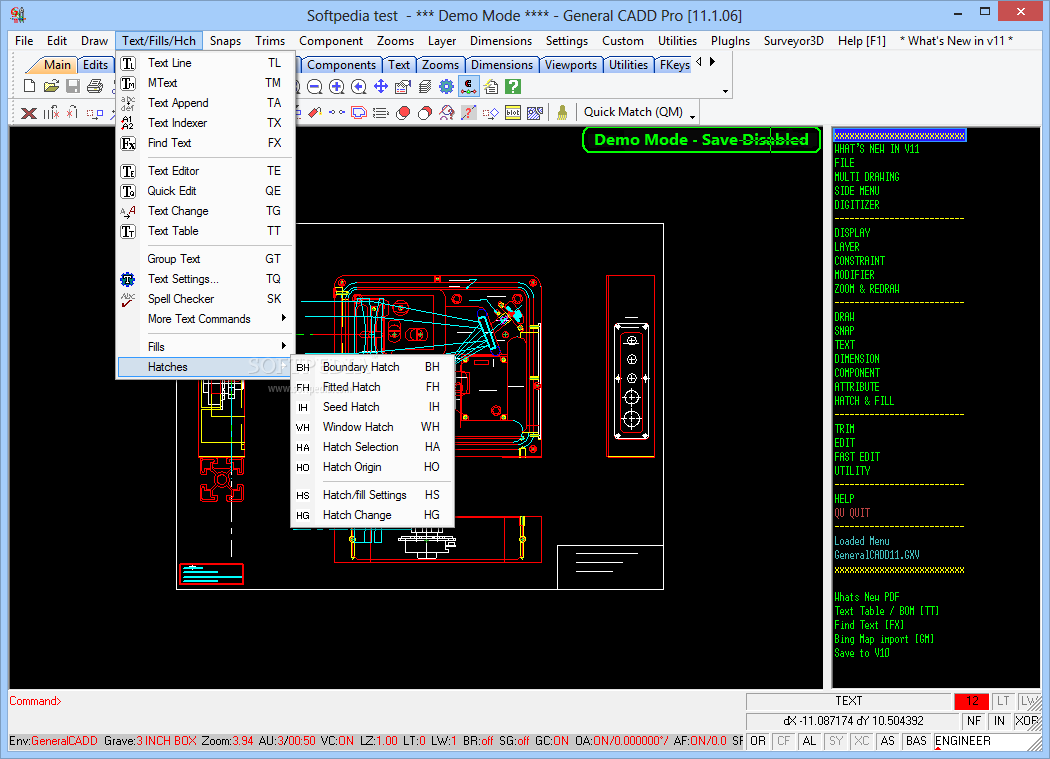Select Find Text menu entry
1050x759 pixels.
coord(206,143)
